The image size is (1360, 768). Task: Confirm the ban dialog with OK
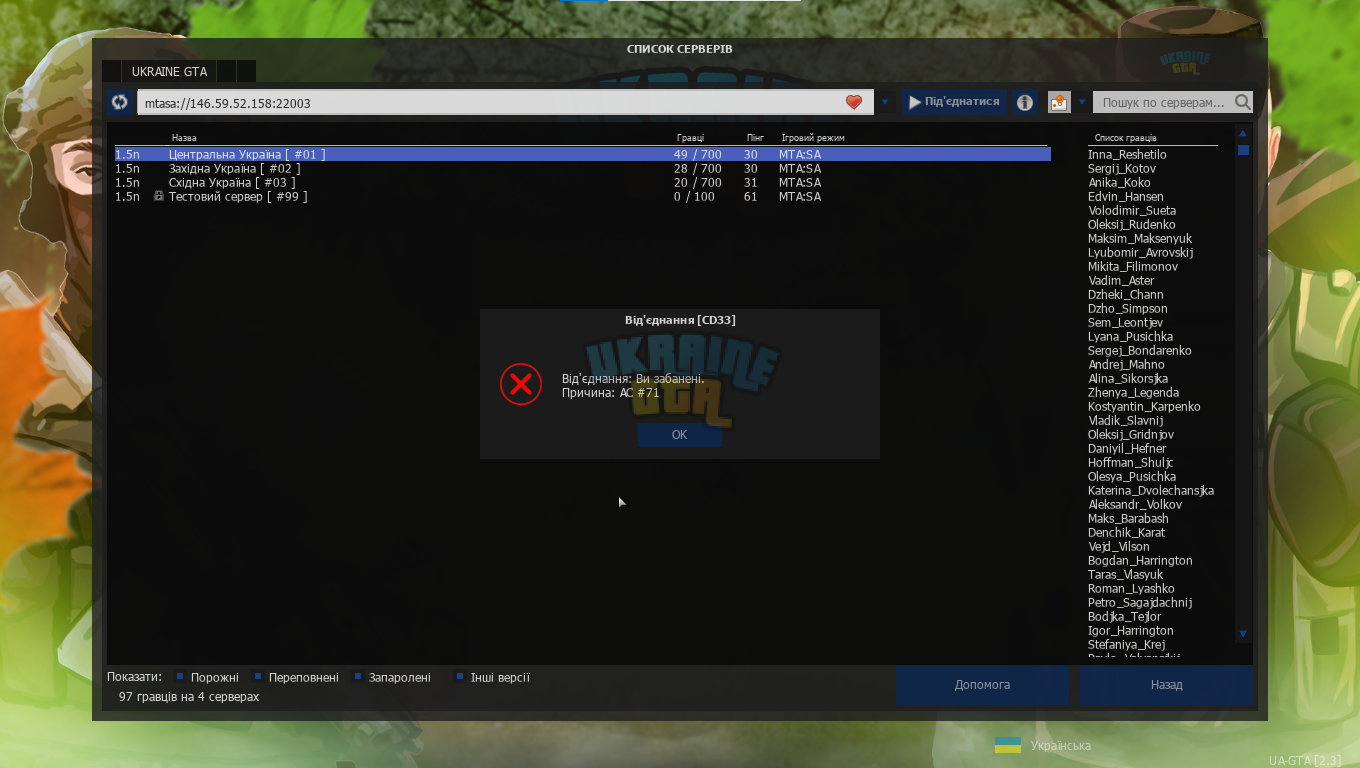pyautogui.click(x=679, y=435)
